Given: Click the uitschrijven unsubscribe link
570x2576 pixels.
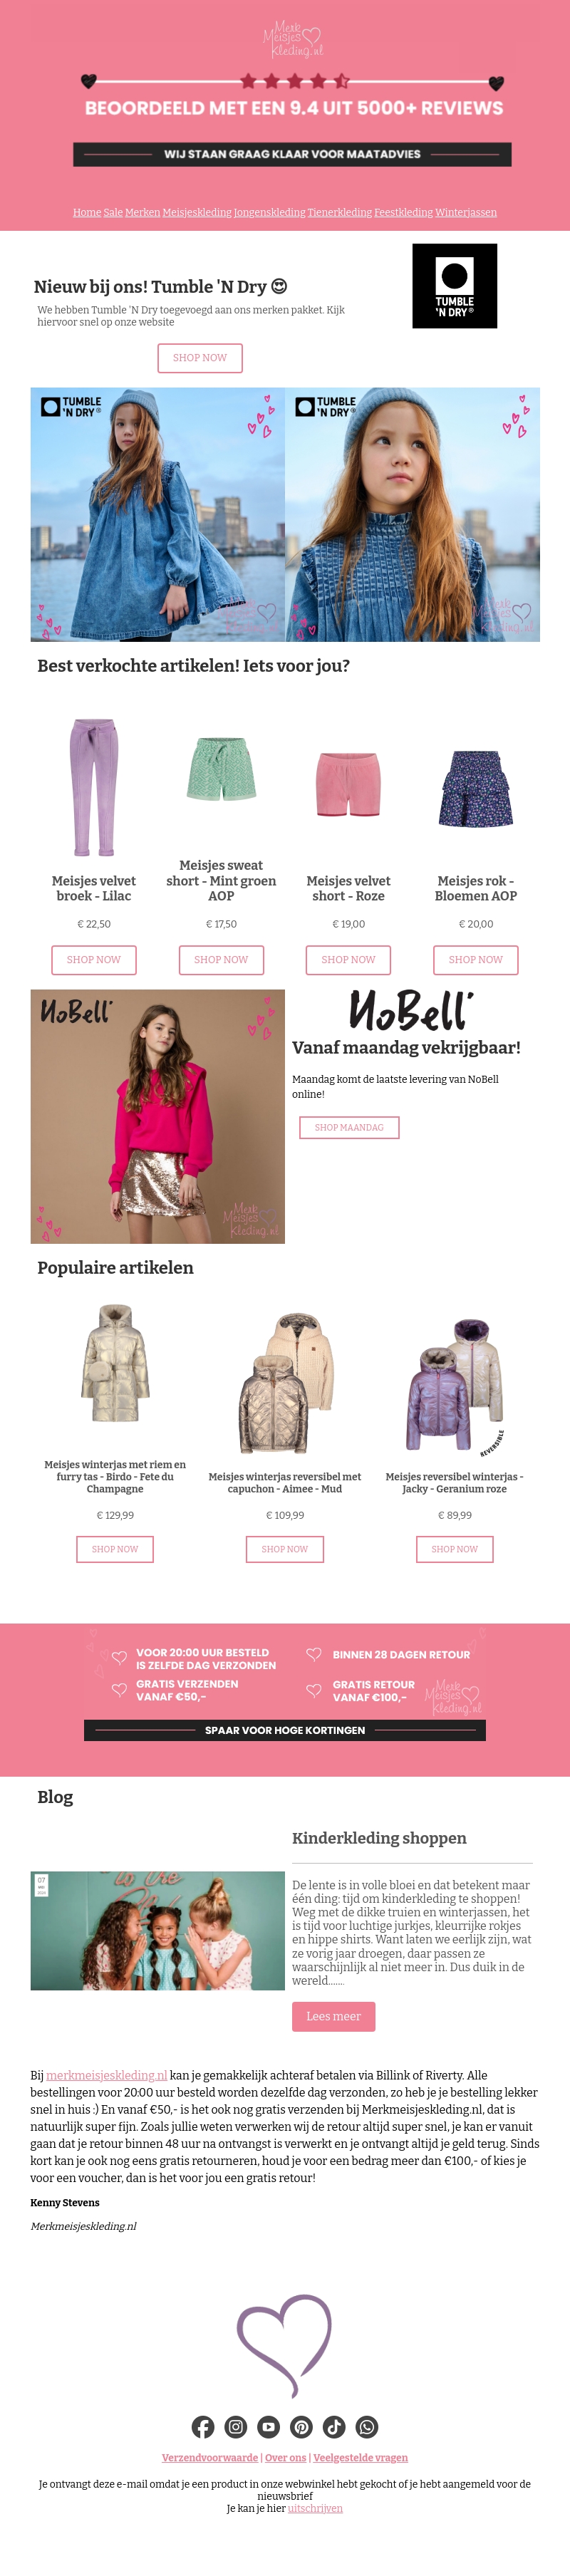Looking at the screenshot, I should 315,2508.
